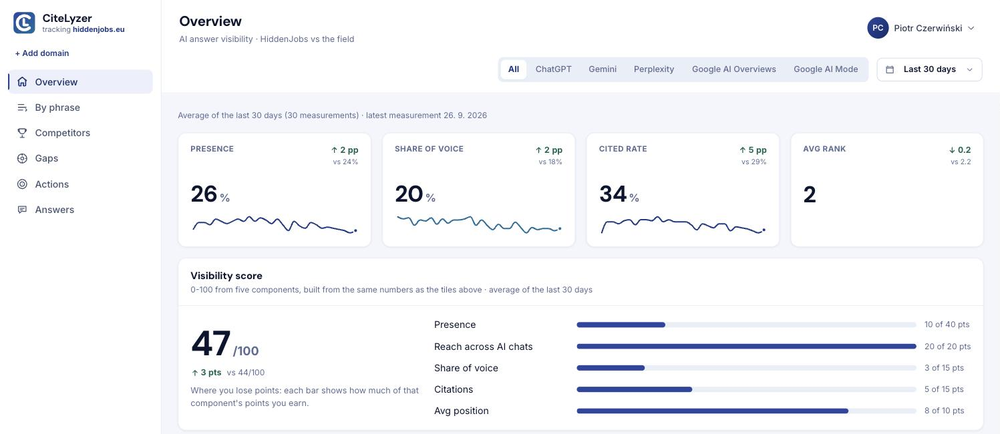Click the 'vs 44/100' comparison text
The image size is (1000, 434).
(246, 373)
